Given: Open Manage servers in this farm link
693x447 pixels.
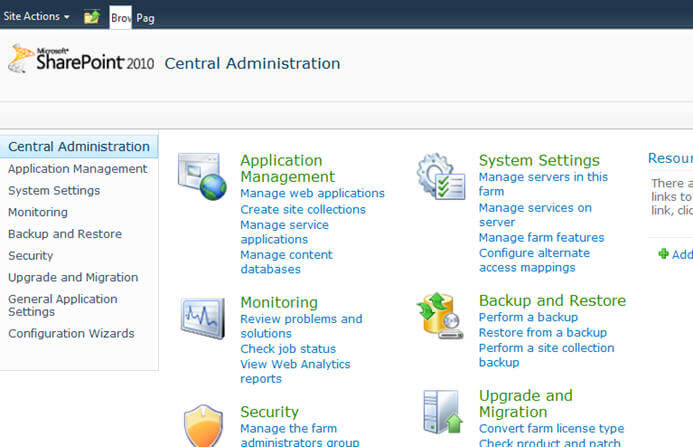Looking at the screenshot, I should 544,184.
